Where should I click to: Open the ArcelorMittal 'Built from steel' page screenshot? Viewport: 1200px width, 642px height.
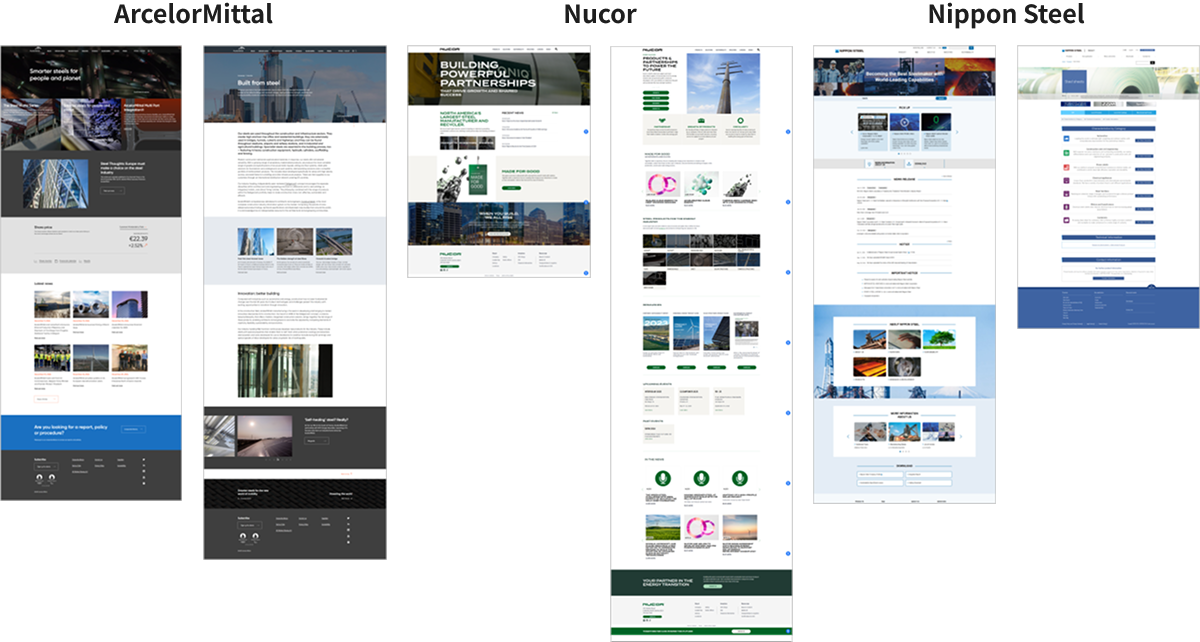[x=295, y=302]
